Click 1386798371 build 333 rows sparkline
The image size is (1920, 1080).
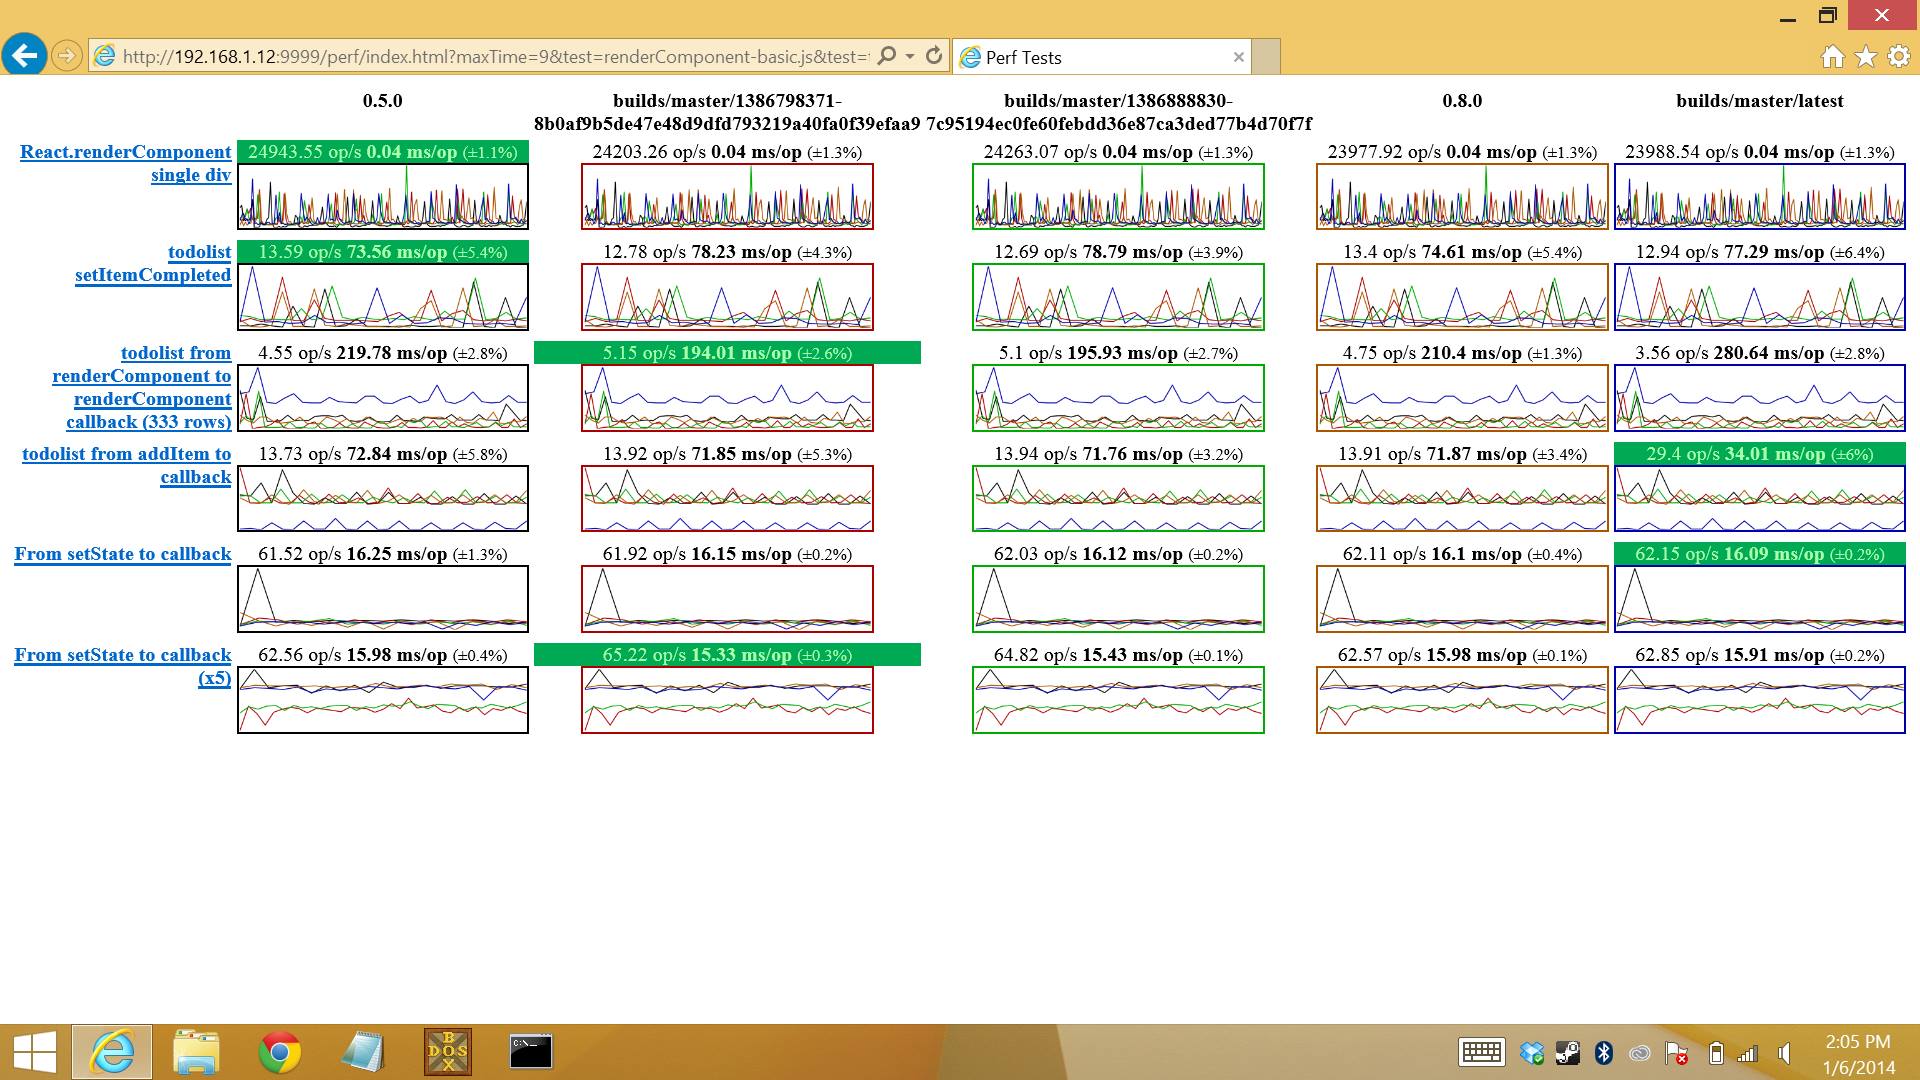click(x=727, y=398)
